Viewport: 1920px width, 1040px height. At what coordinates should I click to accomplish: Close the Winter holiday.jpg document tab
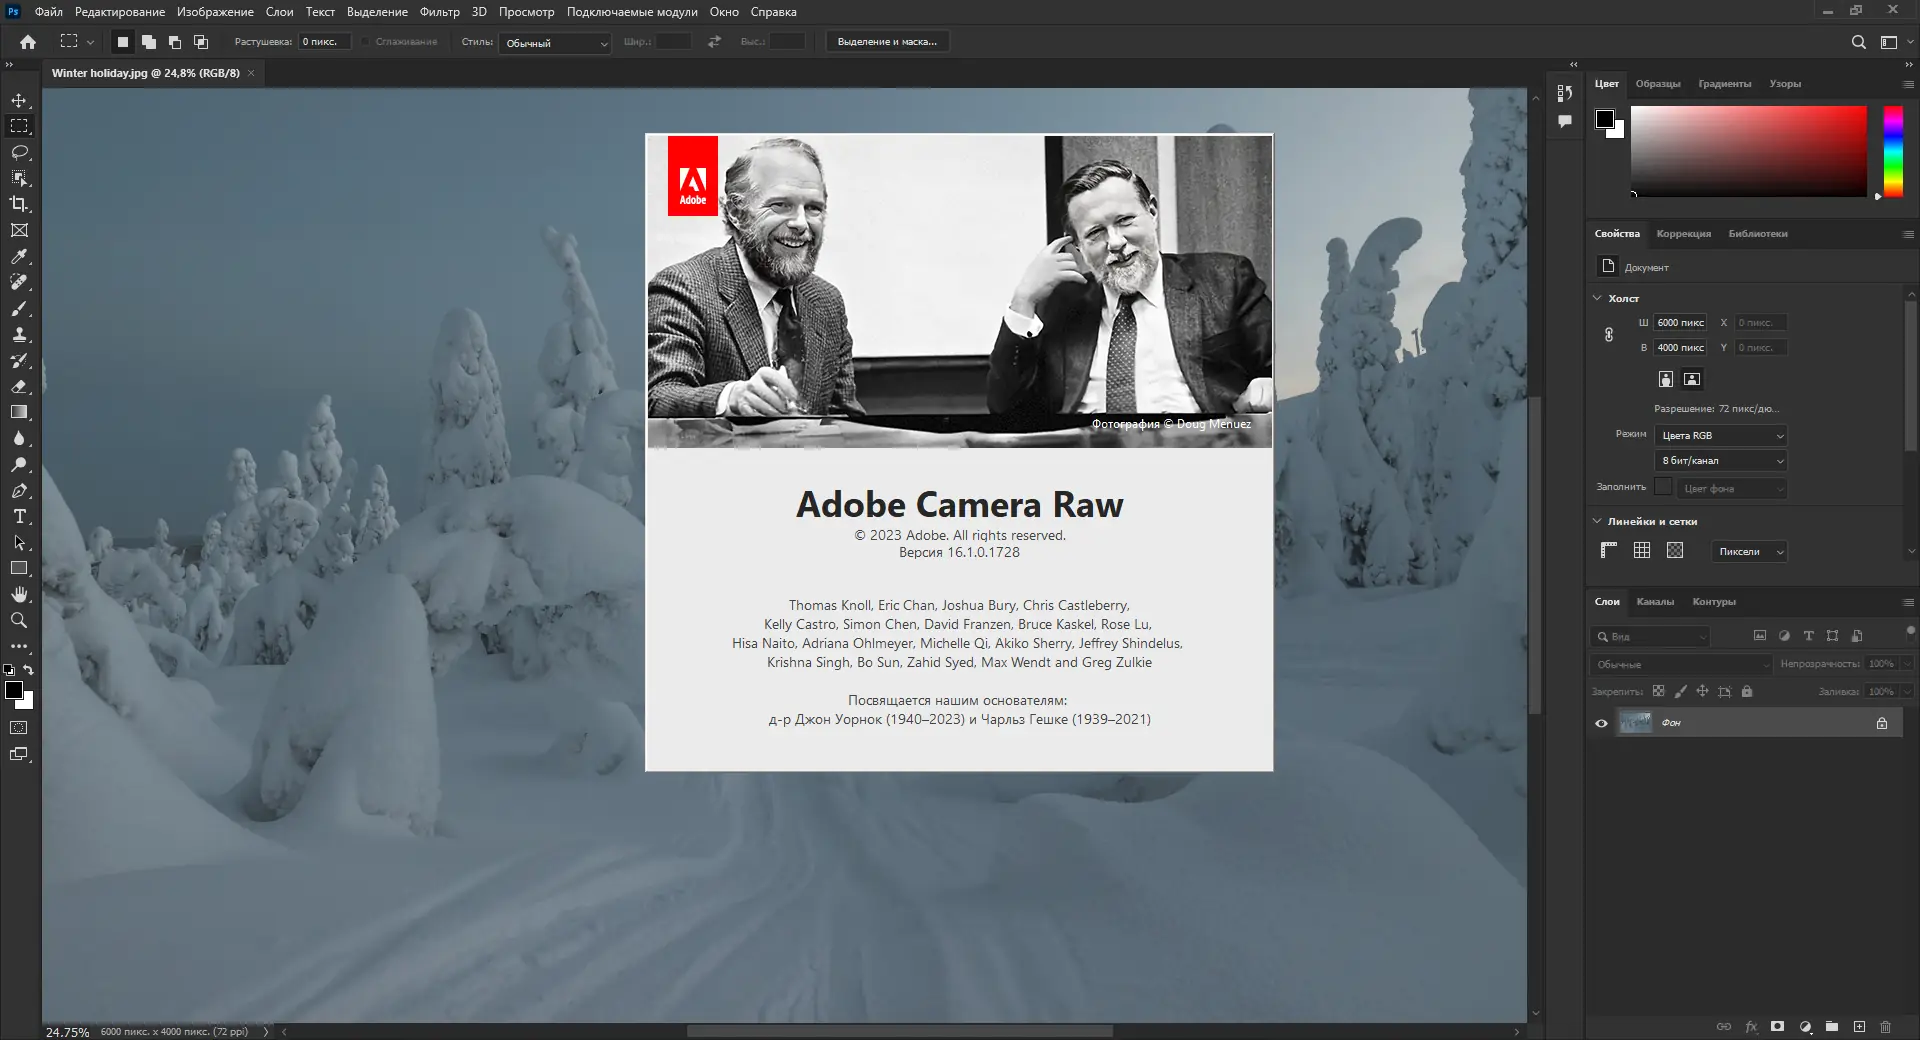pyautogui.click(x=251, y=73)
